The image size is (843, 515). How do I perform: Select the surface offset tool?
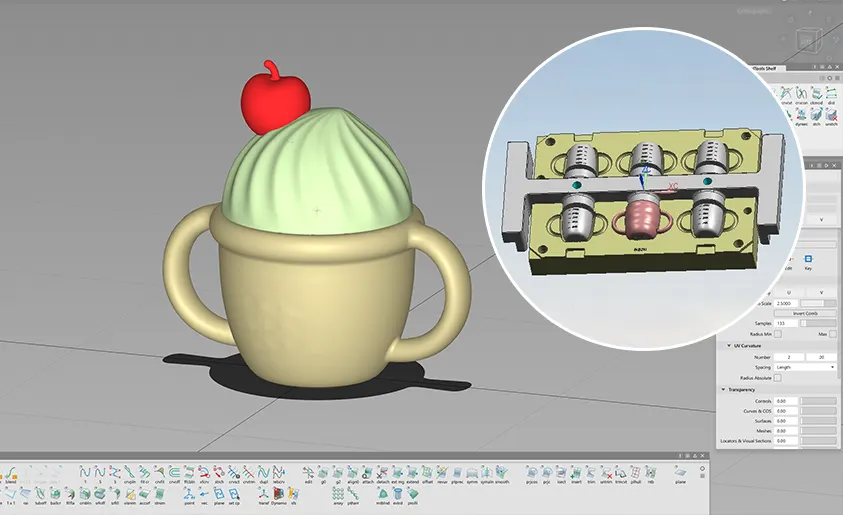pos(427,475)
